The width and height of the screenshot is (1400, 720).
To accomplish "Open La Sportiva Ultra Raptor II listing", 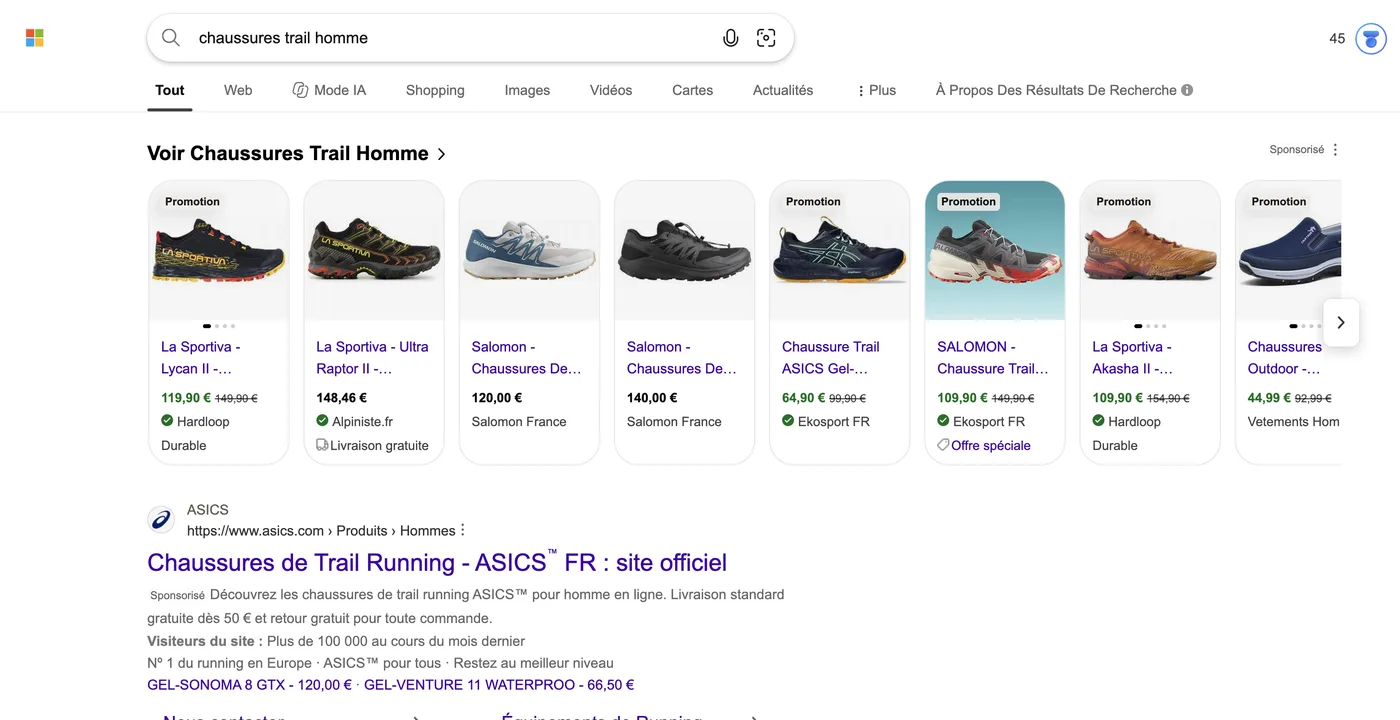I will (x=372, y=358).
